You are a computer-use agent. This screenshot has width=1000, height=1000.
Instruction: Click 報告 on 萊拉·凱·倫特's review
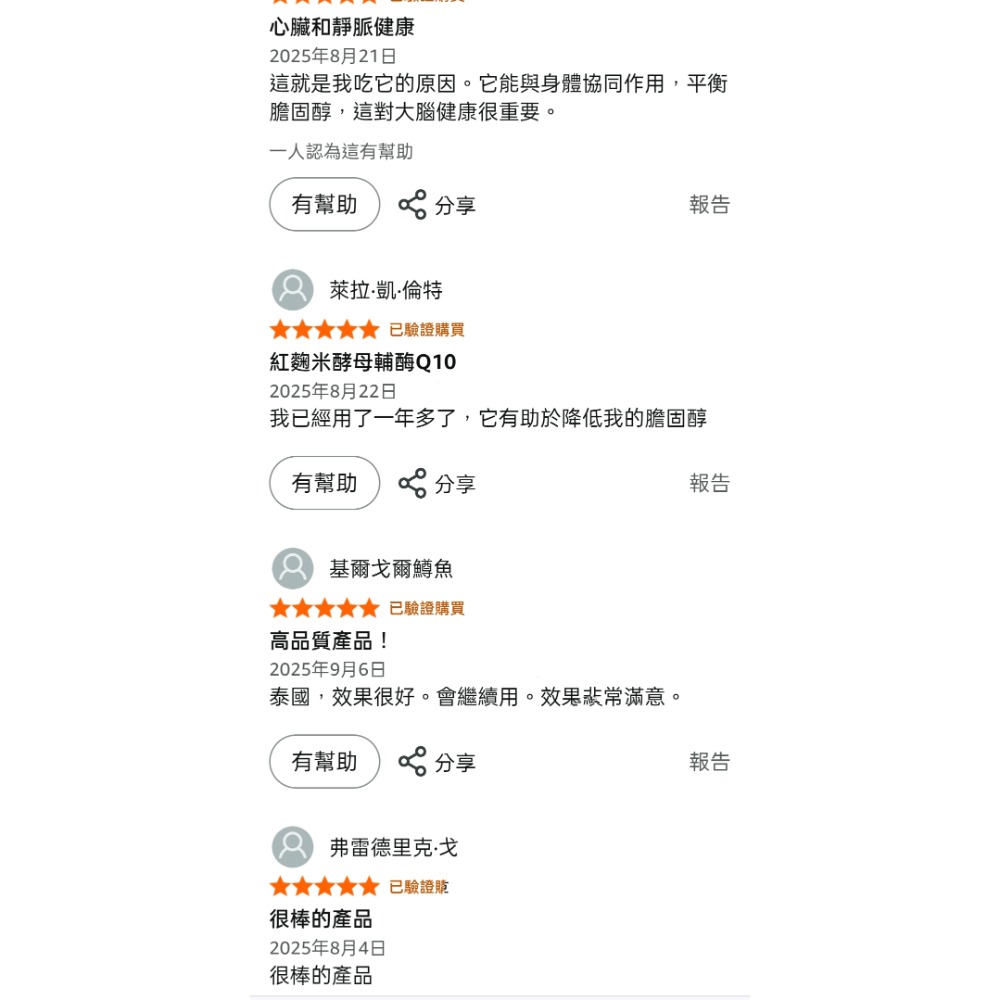click(710, 483)
